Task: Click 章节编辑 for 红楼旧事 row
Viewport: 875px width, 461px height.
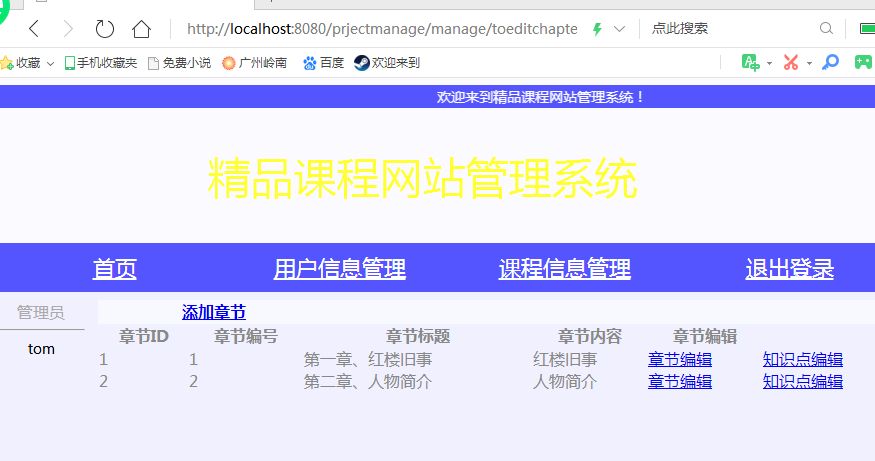Action: click(680, 359)
